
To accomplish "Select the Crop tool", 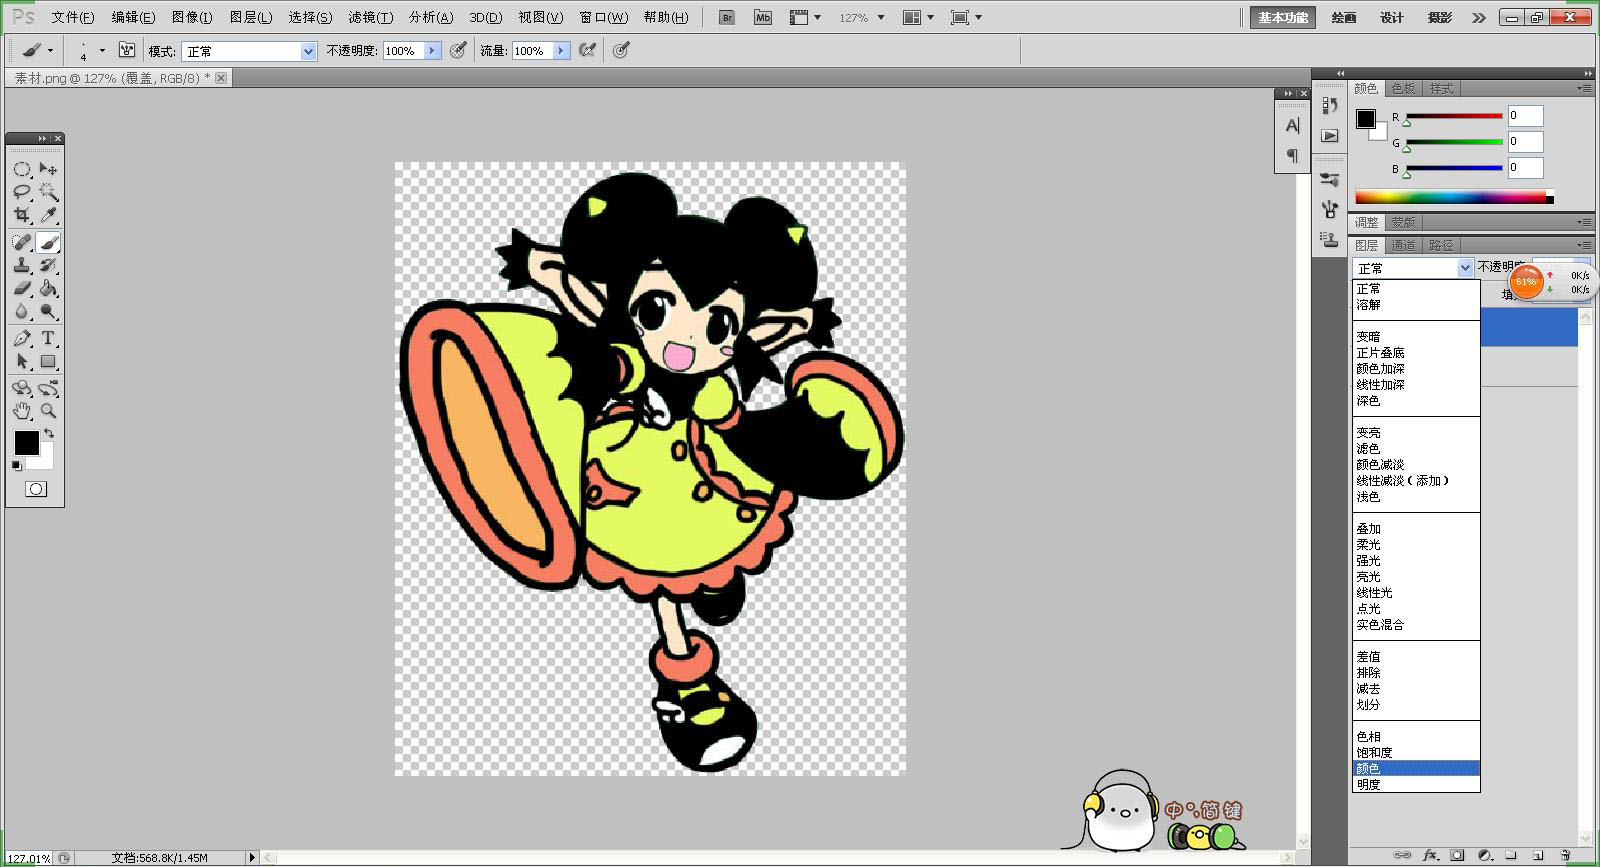I will pyautogui.click(x=22, y=215).
